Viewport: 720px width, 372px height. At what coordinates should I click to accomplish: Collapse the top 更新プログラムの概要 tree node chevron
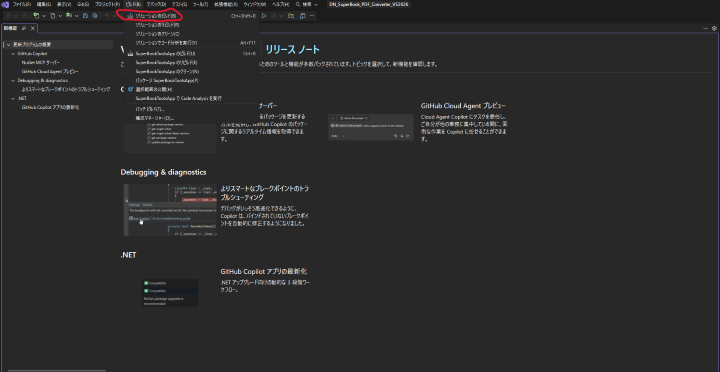coord(8,45)
